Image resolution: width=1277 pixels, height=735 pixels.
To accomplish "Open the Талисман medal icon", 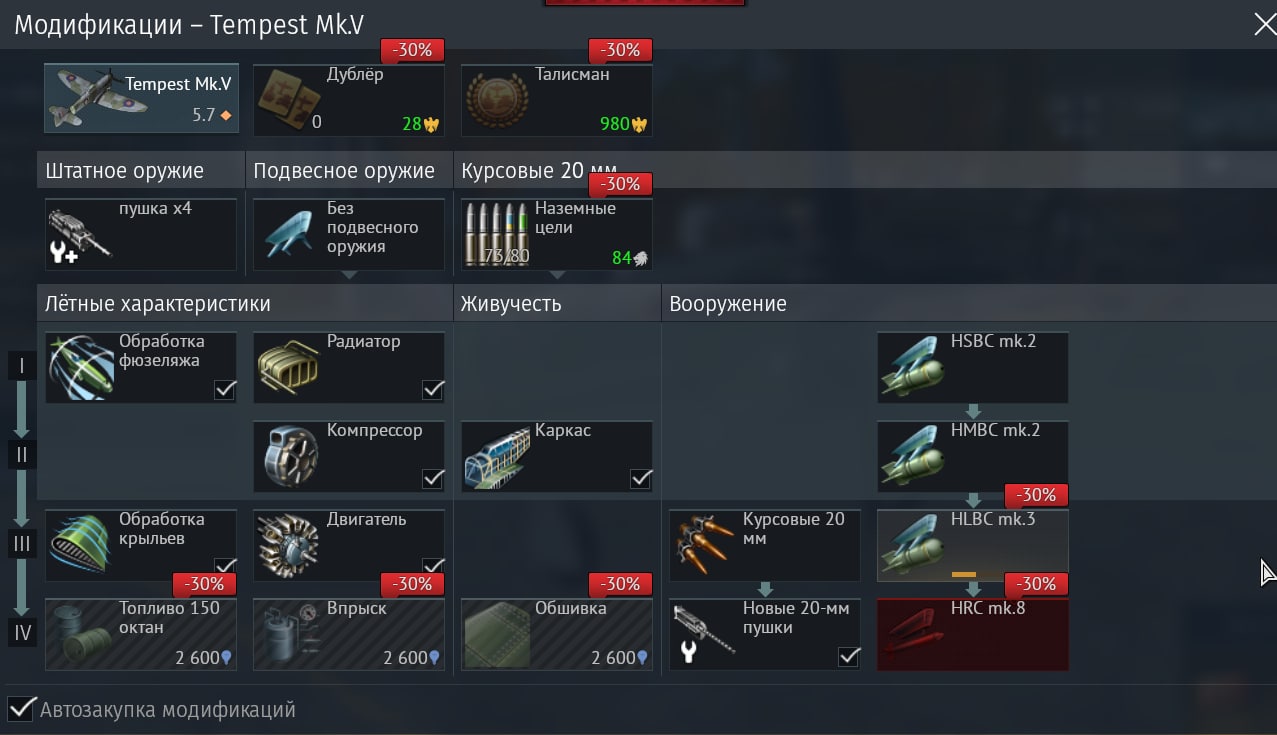I will click(497, 100).
